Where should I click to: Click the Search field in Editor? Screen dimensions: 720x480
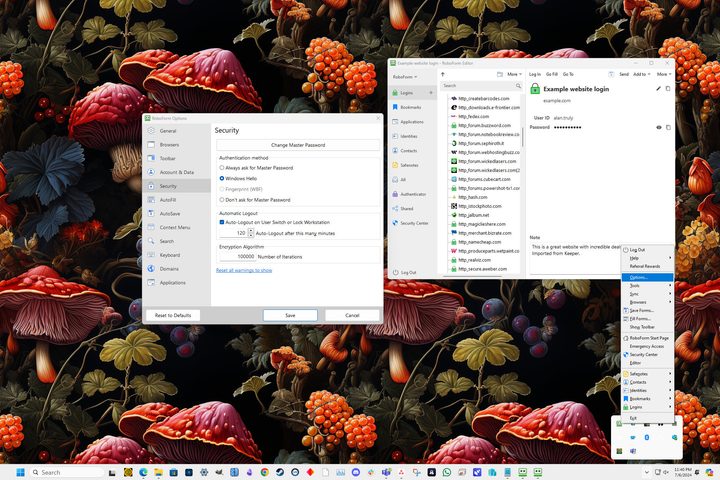tap(482, 86)
